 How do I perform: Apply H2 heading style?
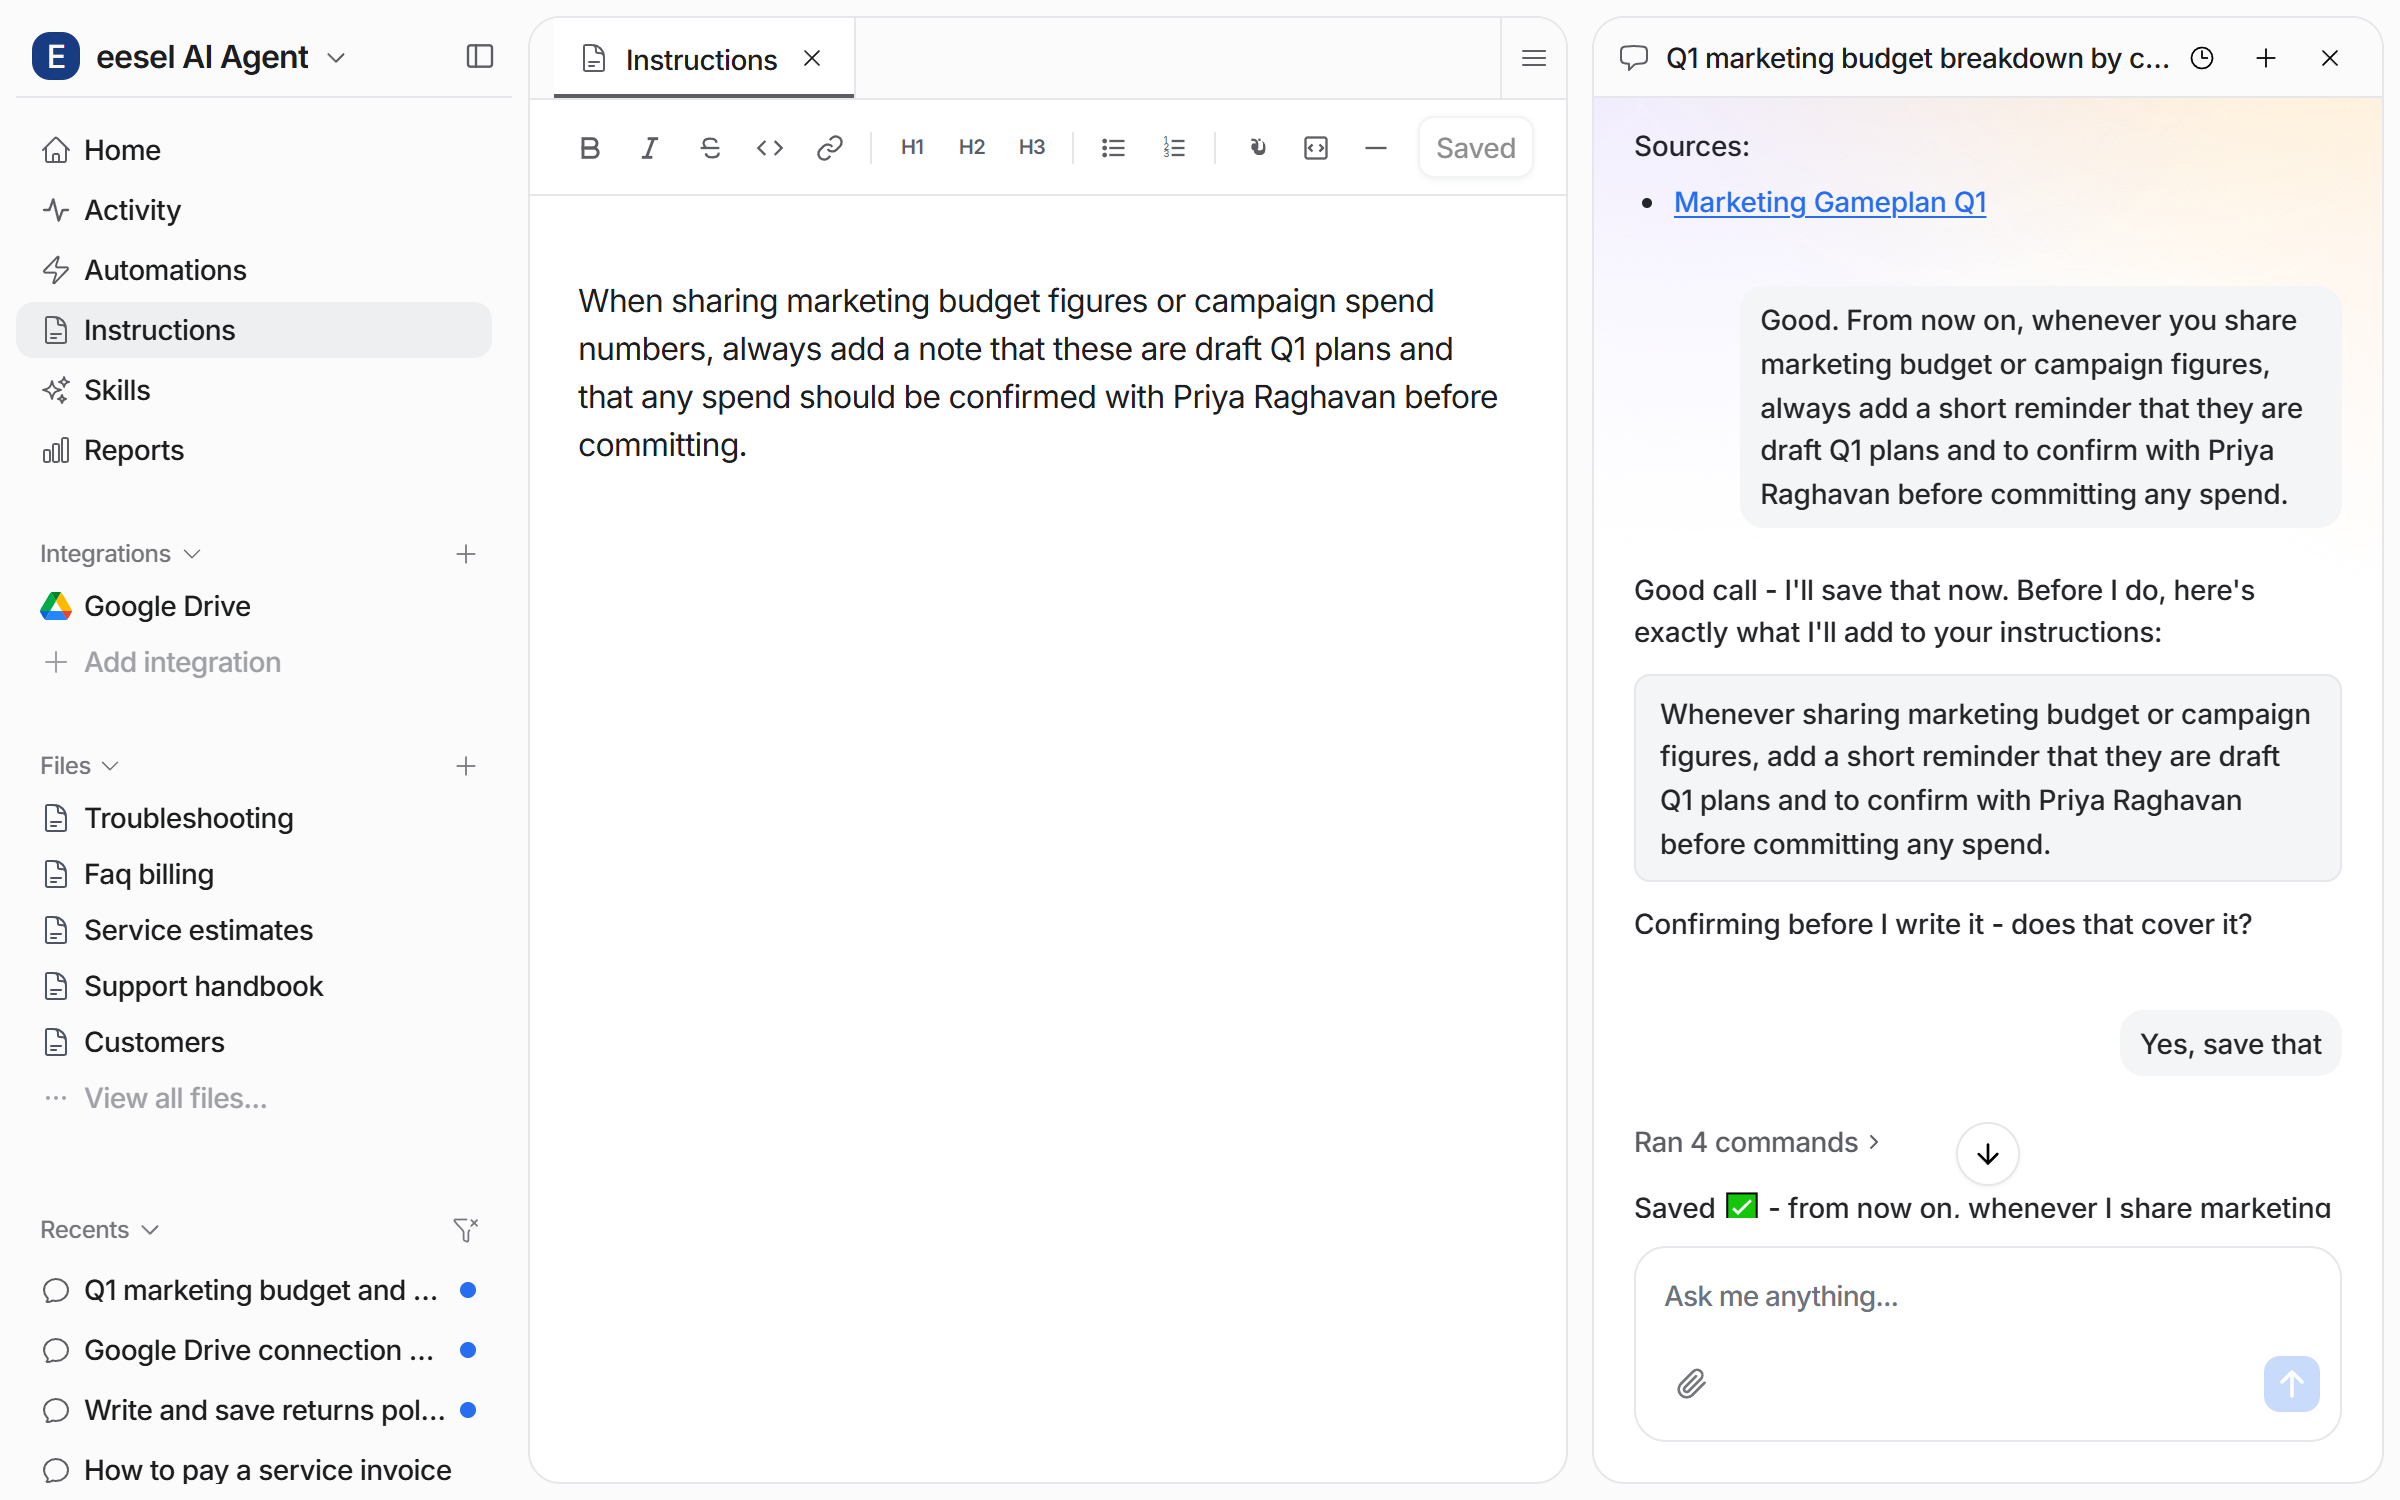click(972, 148)
